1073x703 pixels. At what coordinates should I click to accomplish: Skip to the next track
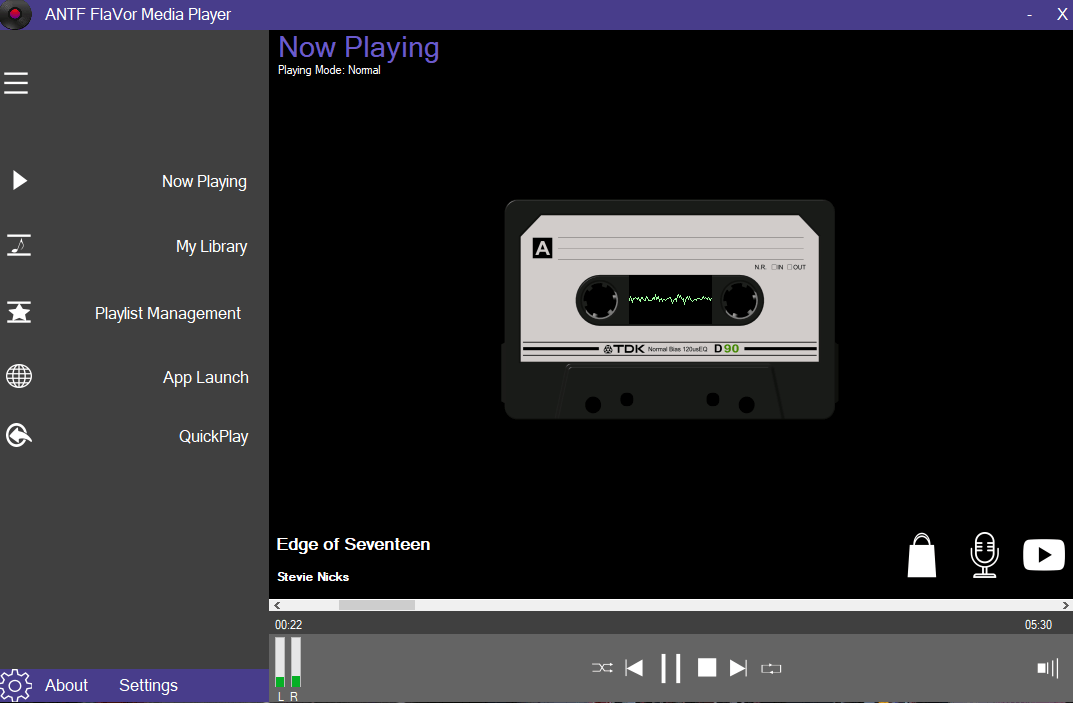point(738,668)
